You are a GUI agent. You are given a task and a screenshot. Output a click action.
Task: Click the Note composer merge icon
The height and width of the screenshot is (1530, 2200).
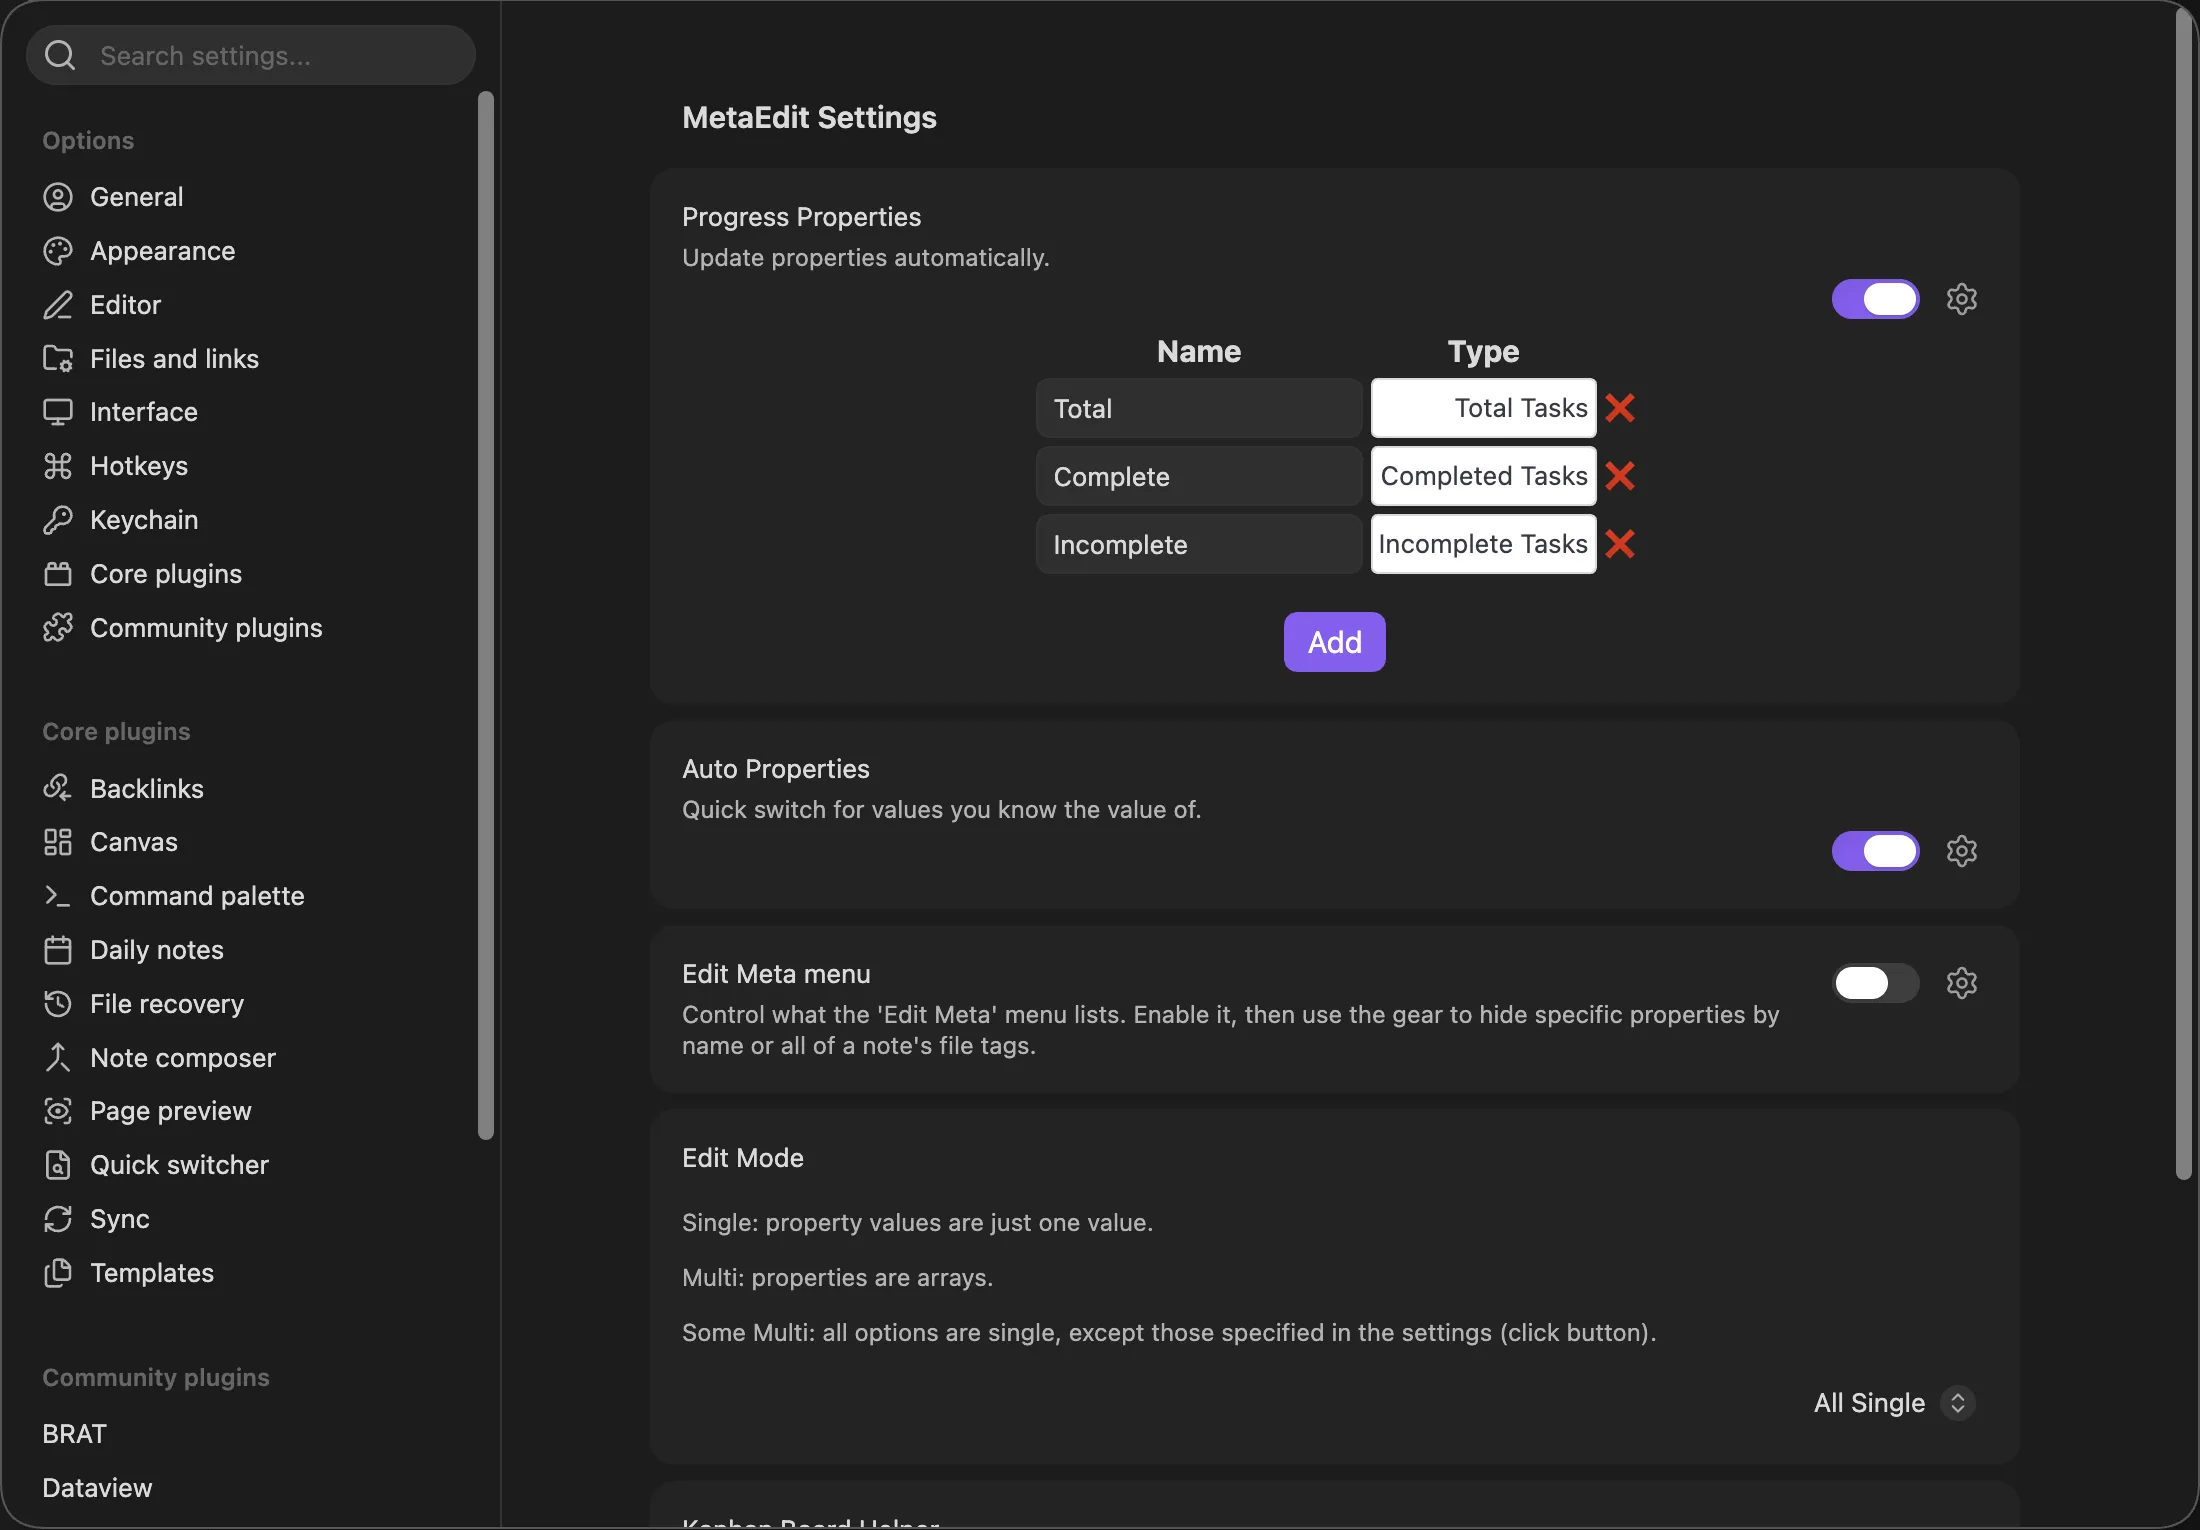click(x=58, y=1058)
